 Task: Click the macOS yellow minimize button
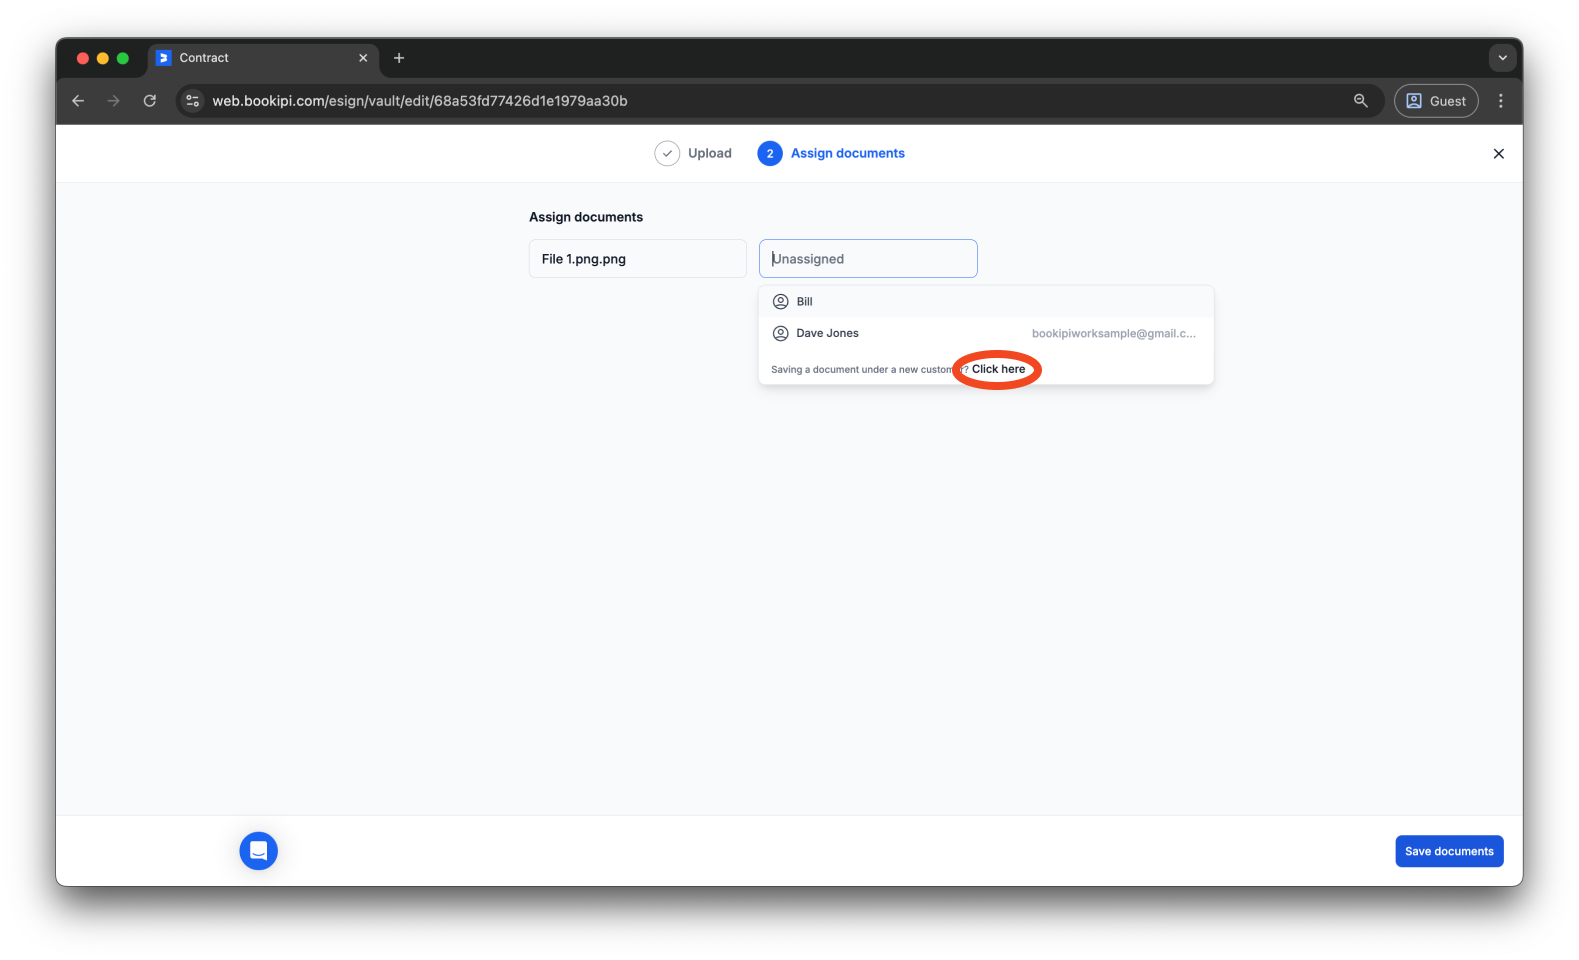[103, 58]
